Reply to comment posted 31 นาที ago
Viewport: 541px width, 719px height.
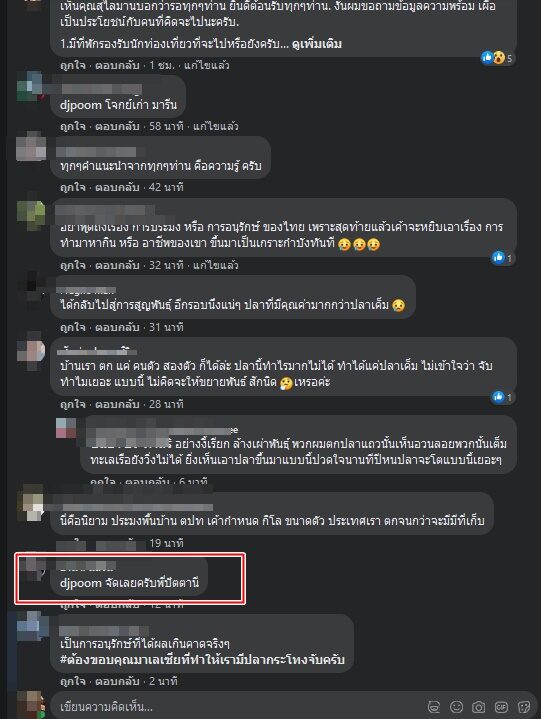(117, 327)
